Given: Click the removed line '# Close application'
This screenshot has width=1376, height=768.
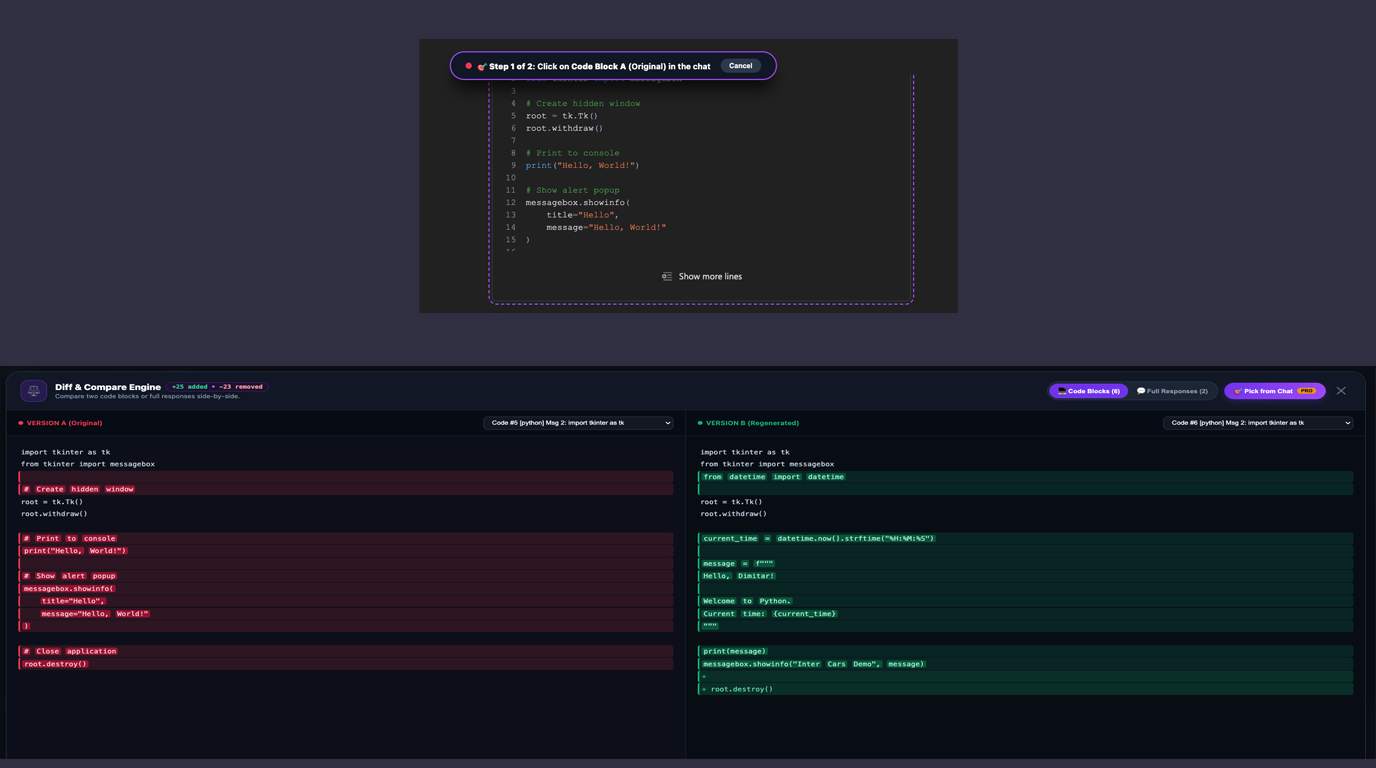Looking at the screenshot, I should pyautogui.click(x=346, y=651).
